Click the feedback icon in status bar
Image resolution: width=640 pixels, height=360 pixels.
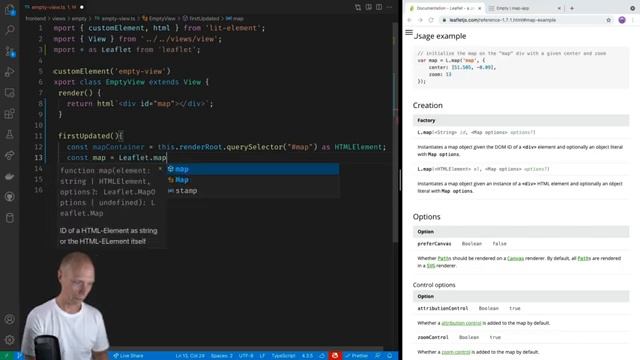(x=378, y=356)
